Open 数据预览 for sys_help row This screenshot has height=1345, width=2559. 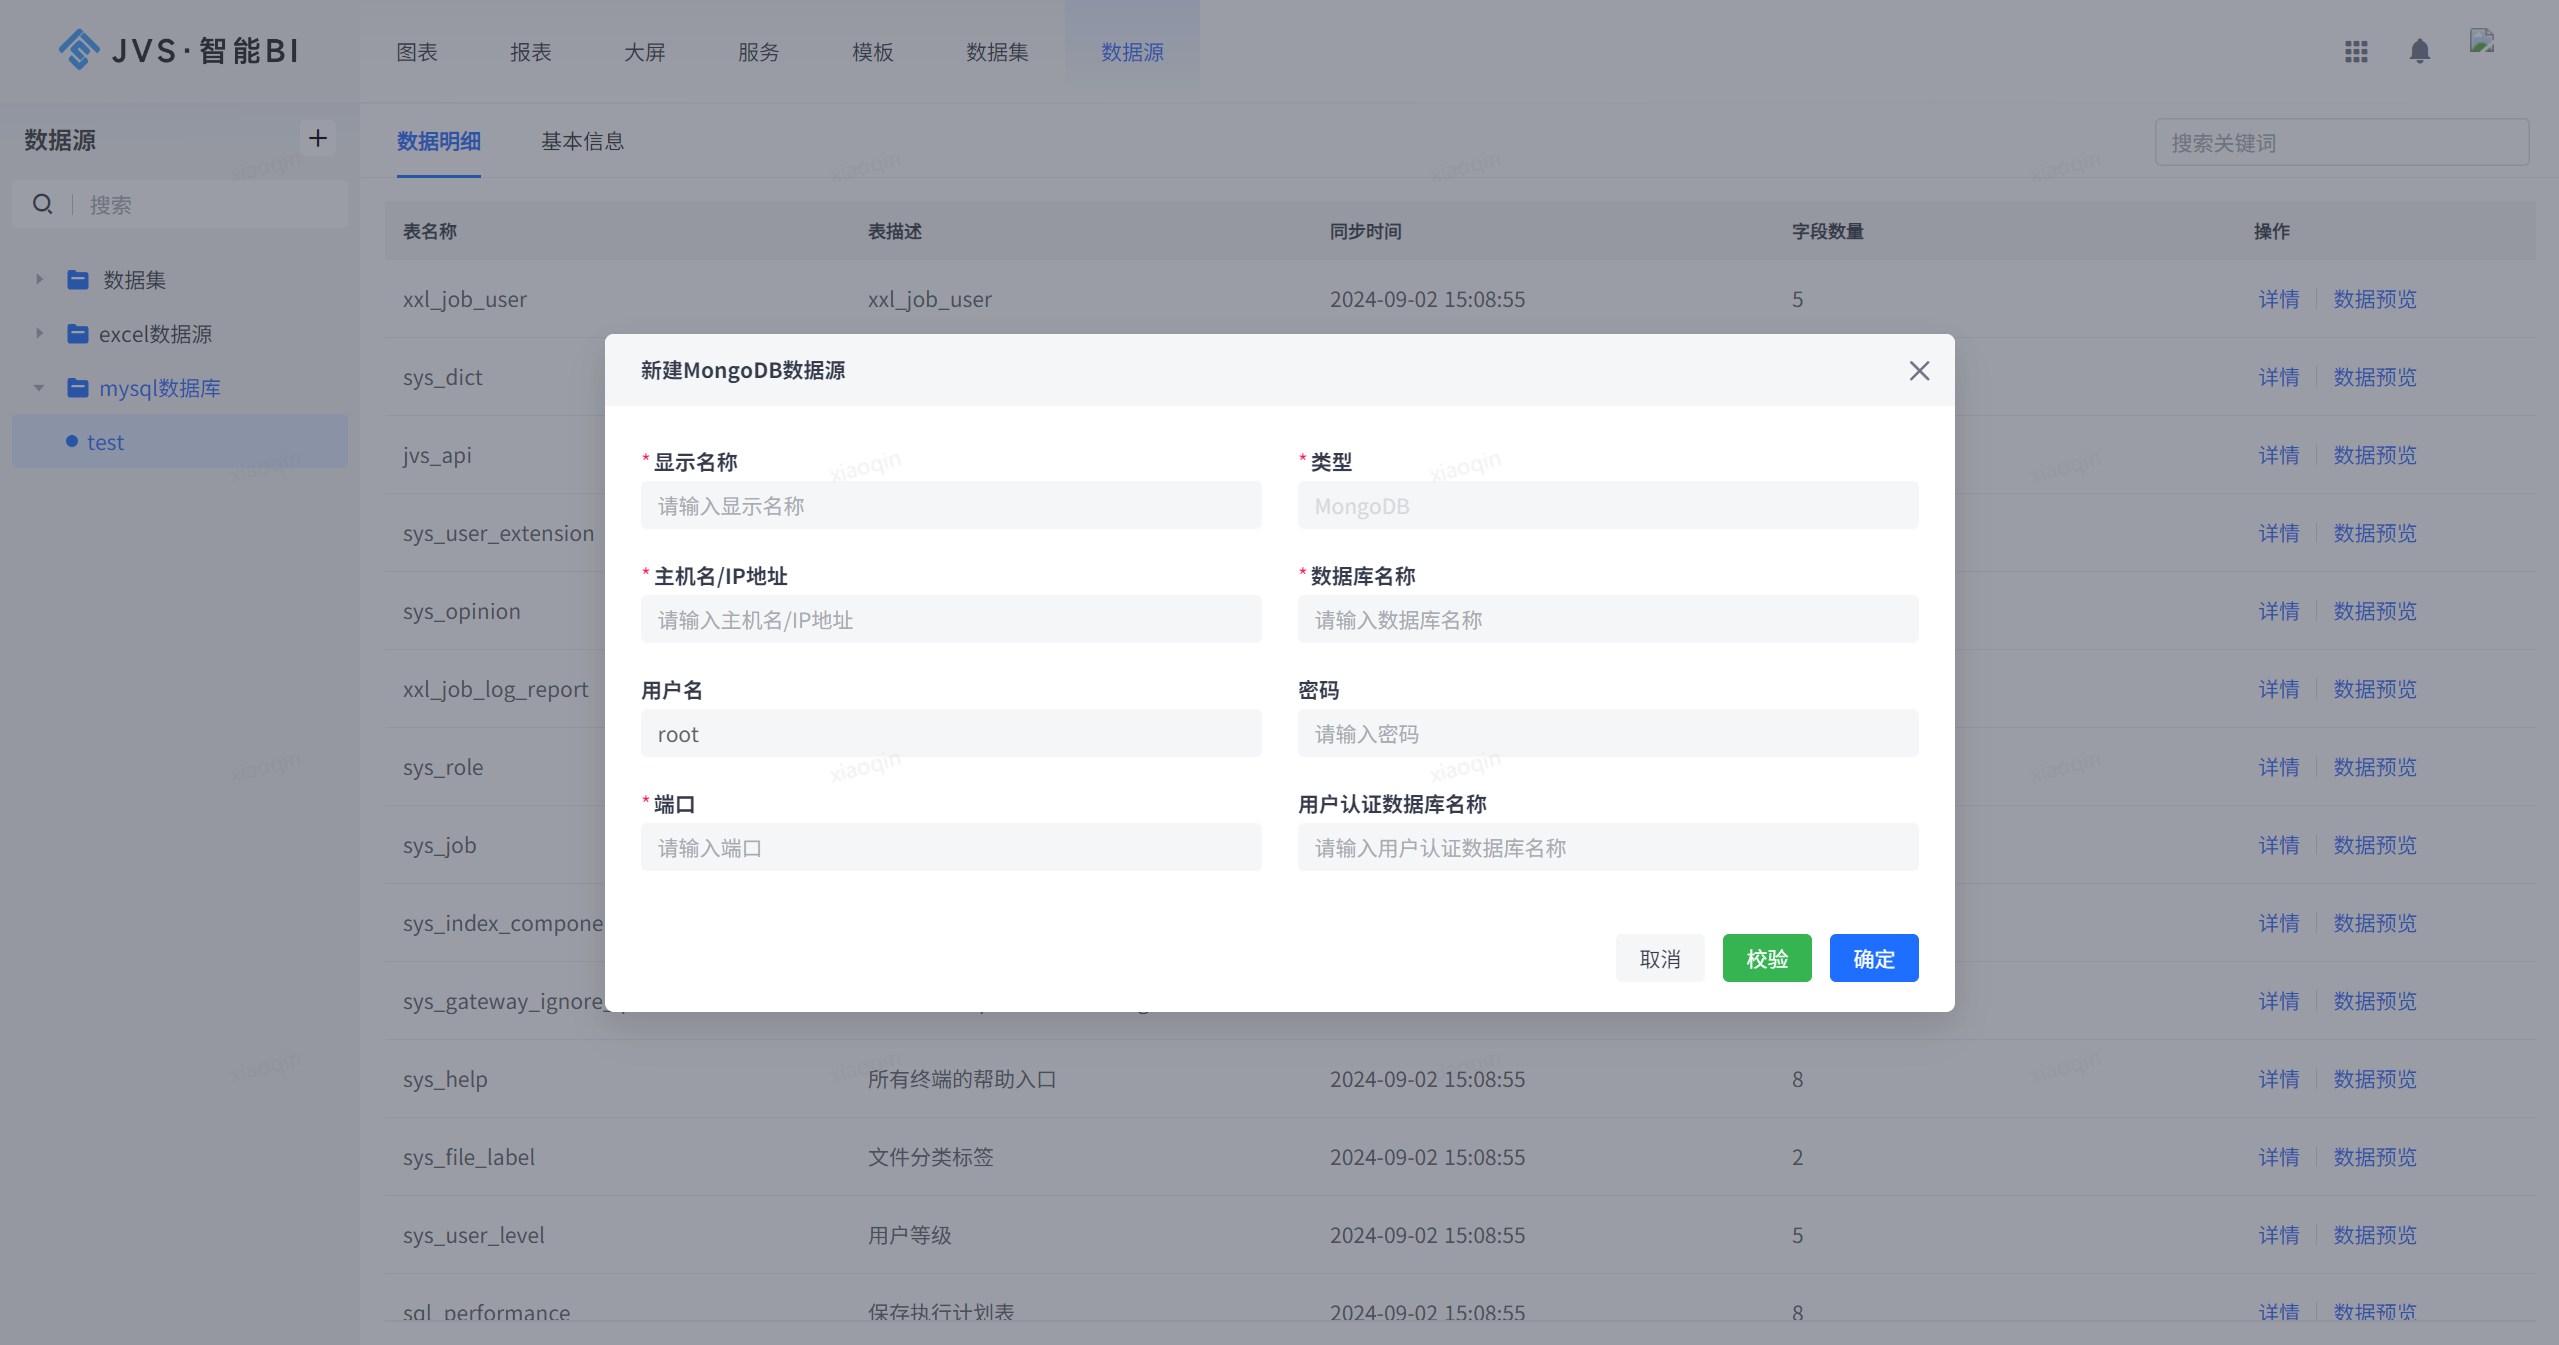click(x=2374, y=1079)
